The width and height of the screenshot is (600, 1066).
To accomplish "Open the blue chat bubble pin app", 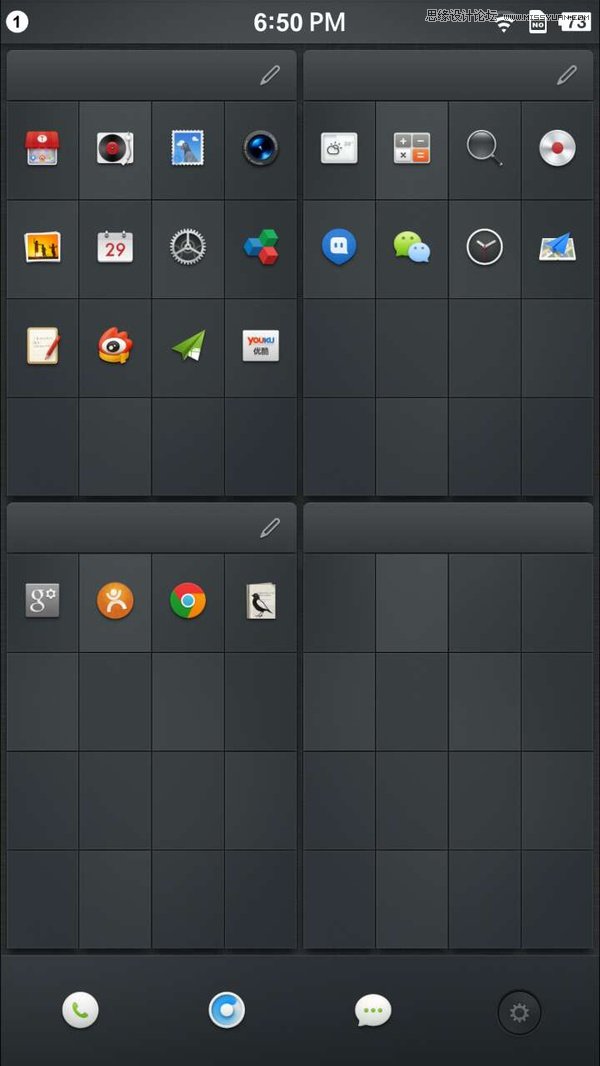I will (x=339, y=246).
